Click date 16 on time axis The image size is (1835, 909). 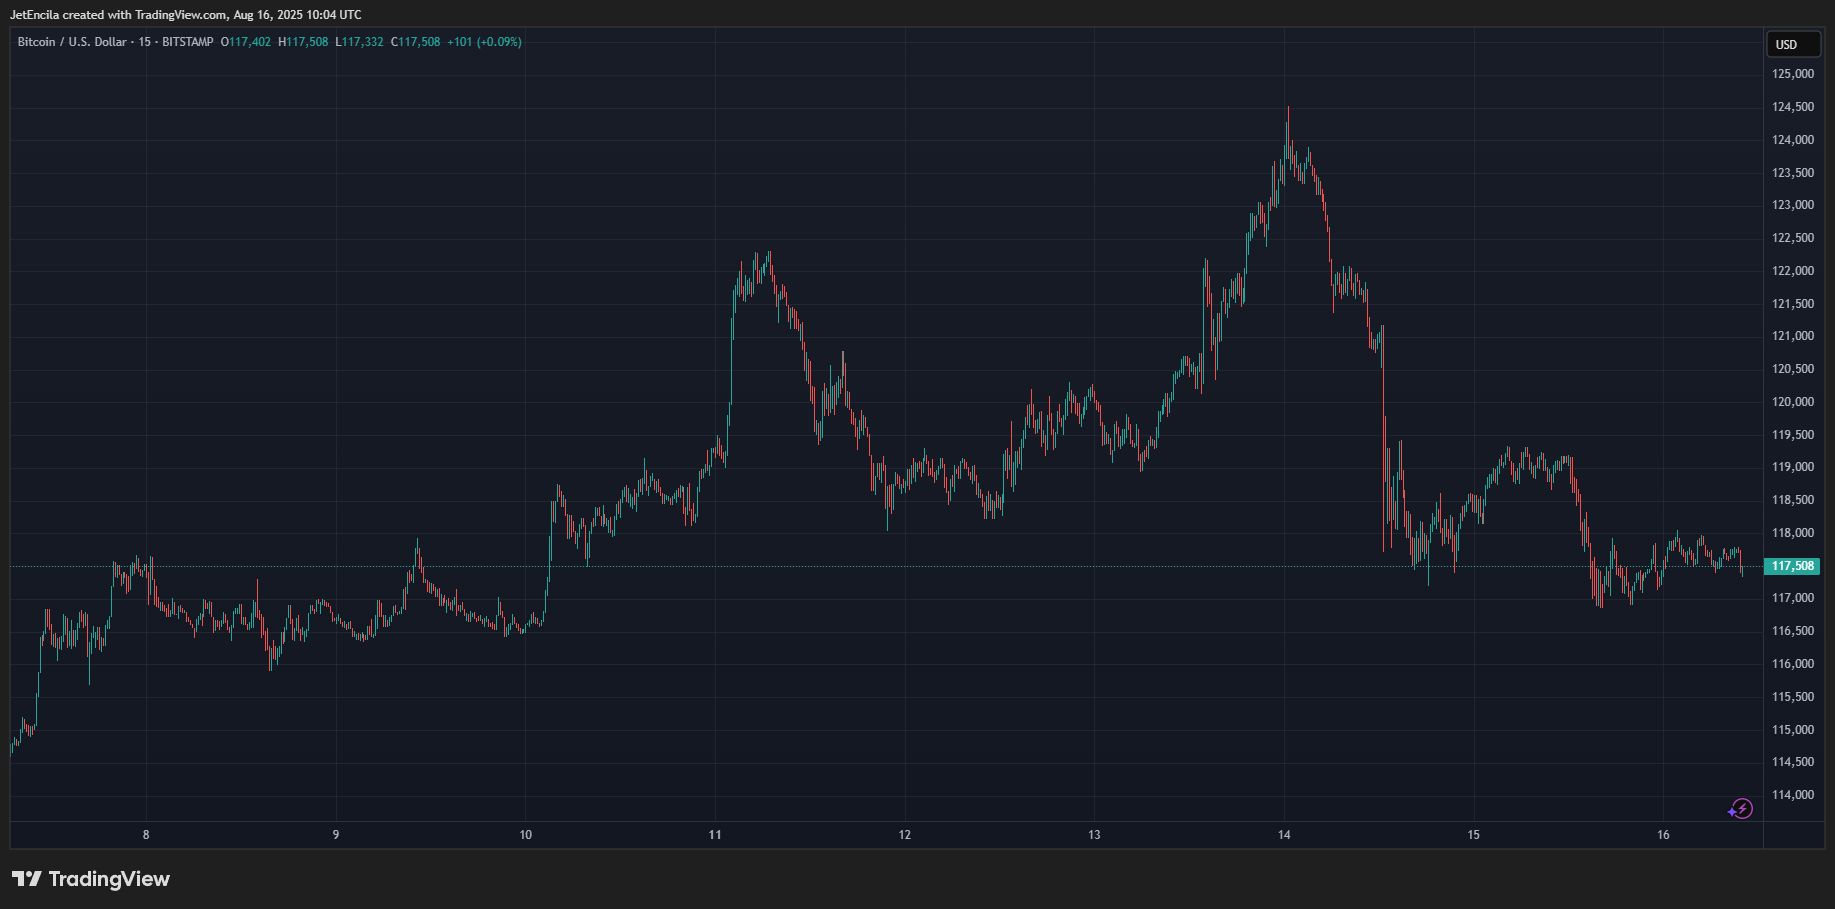(x=1663, y=835)
